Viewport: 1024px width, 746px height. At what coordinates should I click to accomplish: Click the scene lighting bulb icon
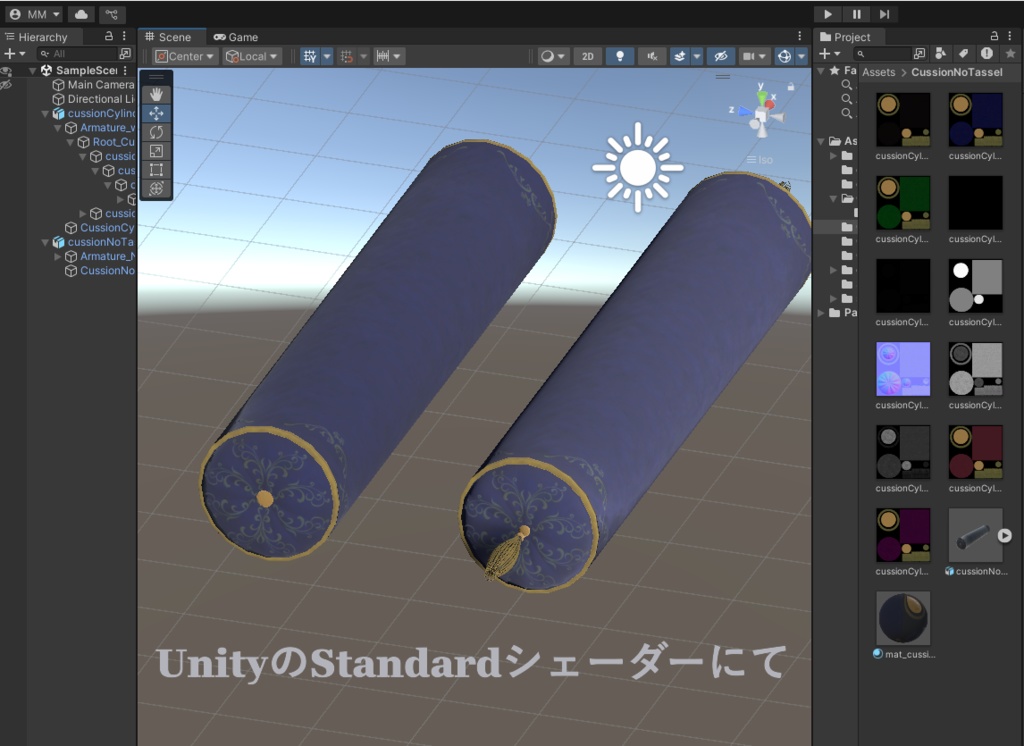[x=620, y=56]
